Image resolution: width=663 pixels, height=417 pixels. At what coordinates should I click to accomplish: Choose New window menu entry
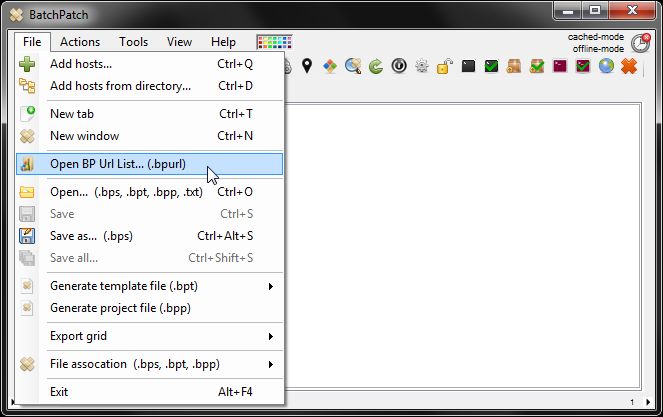[149, 136]
